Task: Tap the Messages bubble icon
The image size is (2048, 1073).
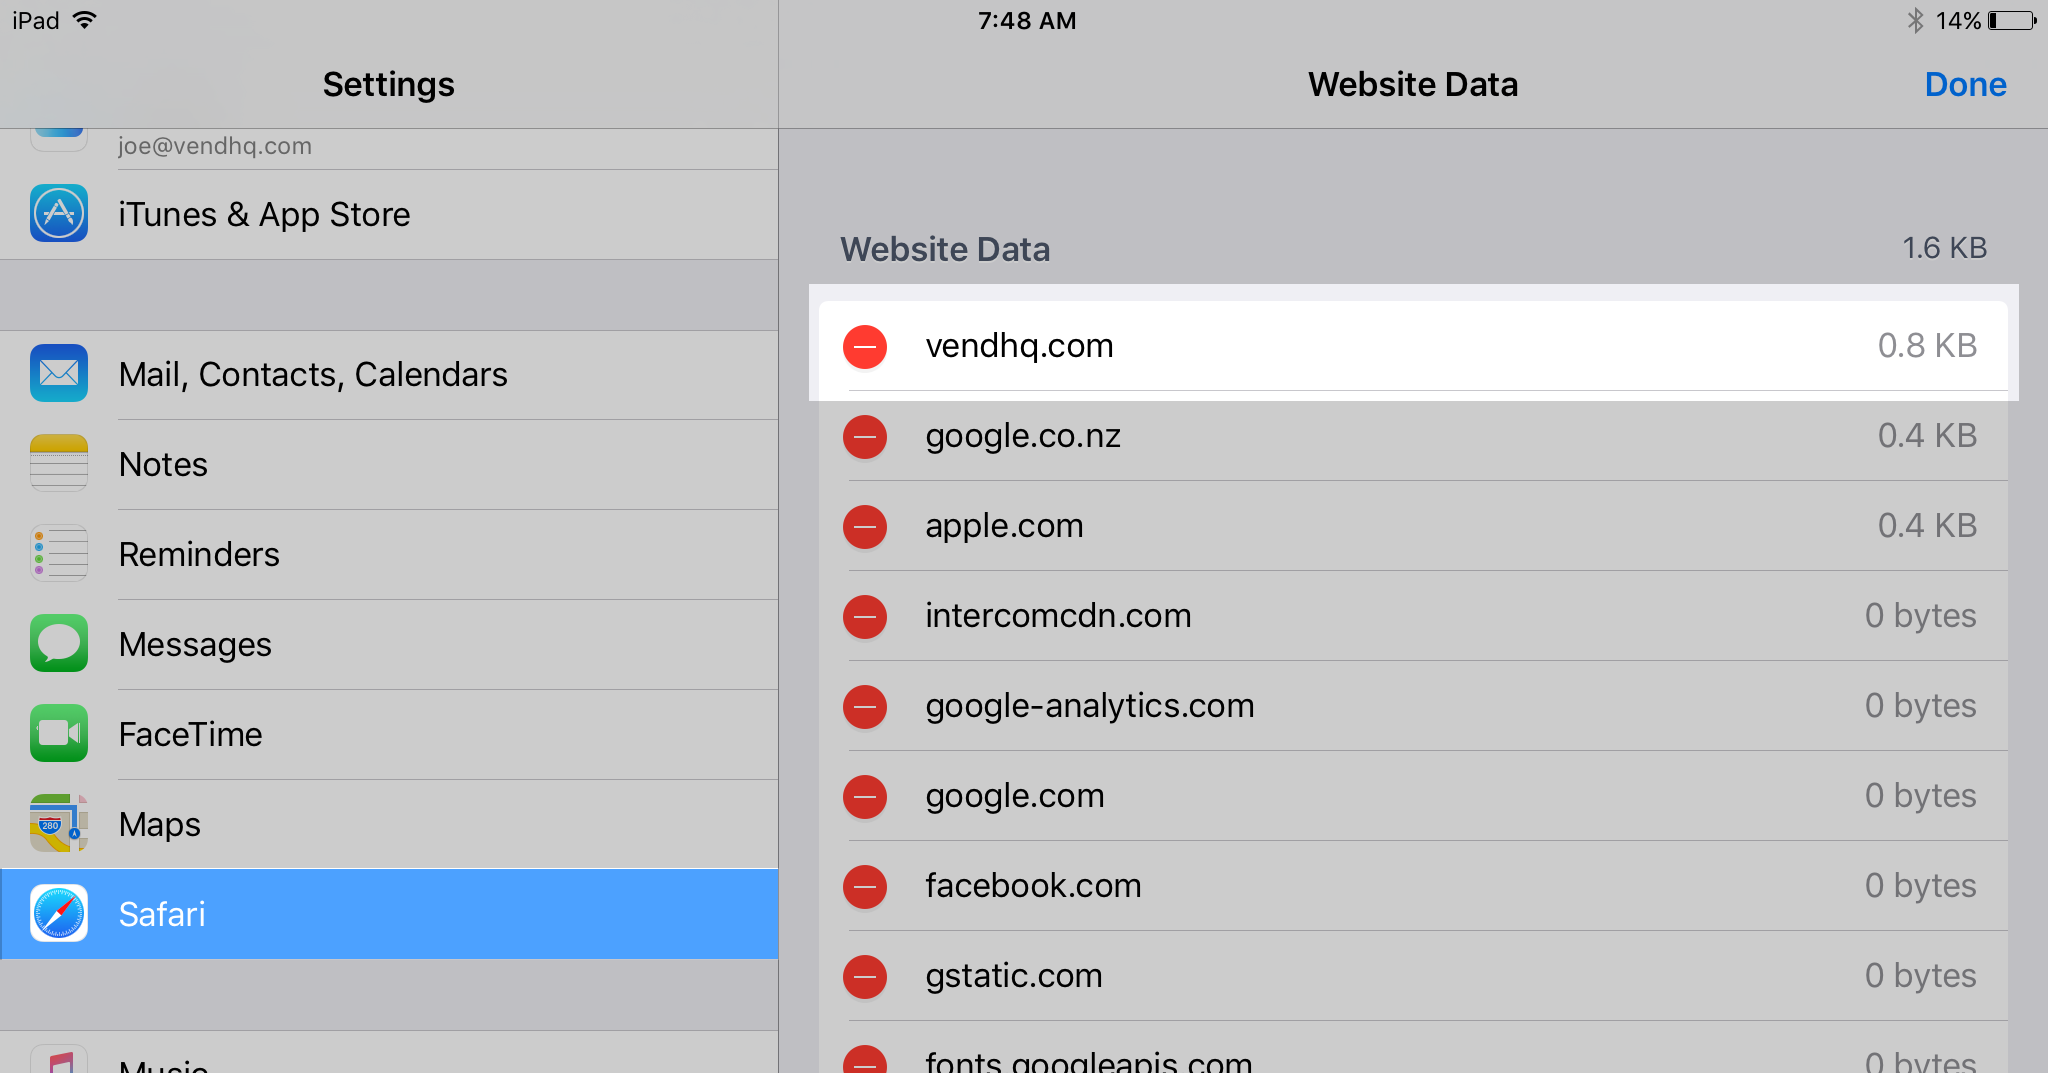Action: point(59,643)
